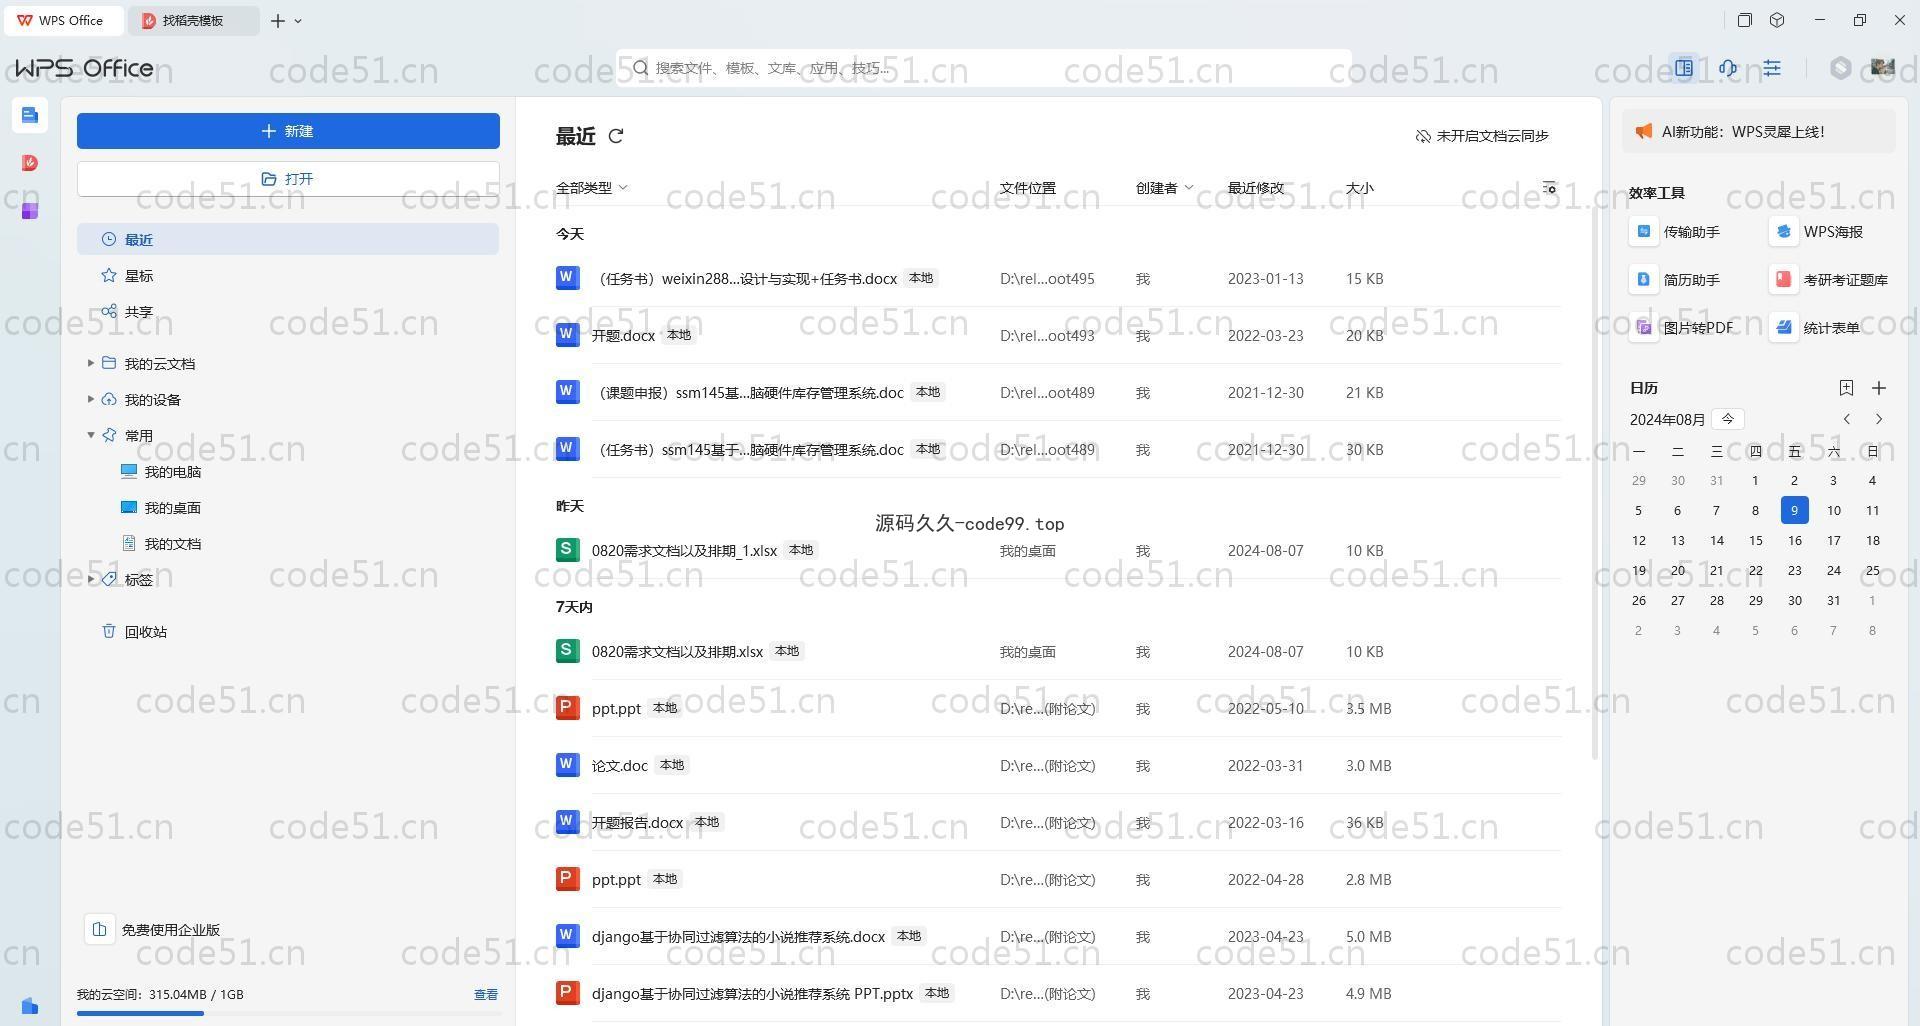Click the 新建 button
This screenshot has width=1920, height=1026.
coord(288,131)
